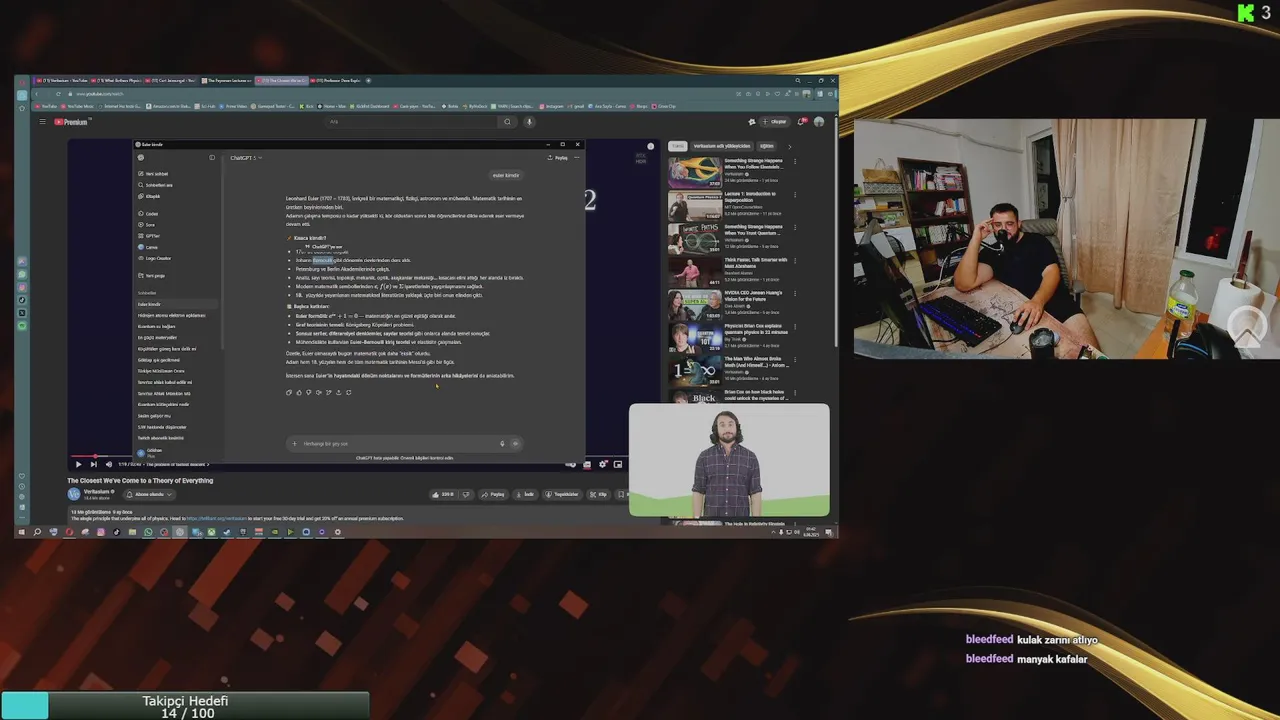Open YouTube hamburger guide menu
This screenshot has width=1280, height=720.
[x=42, y=122]
